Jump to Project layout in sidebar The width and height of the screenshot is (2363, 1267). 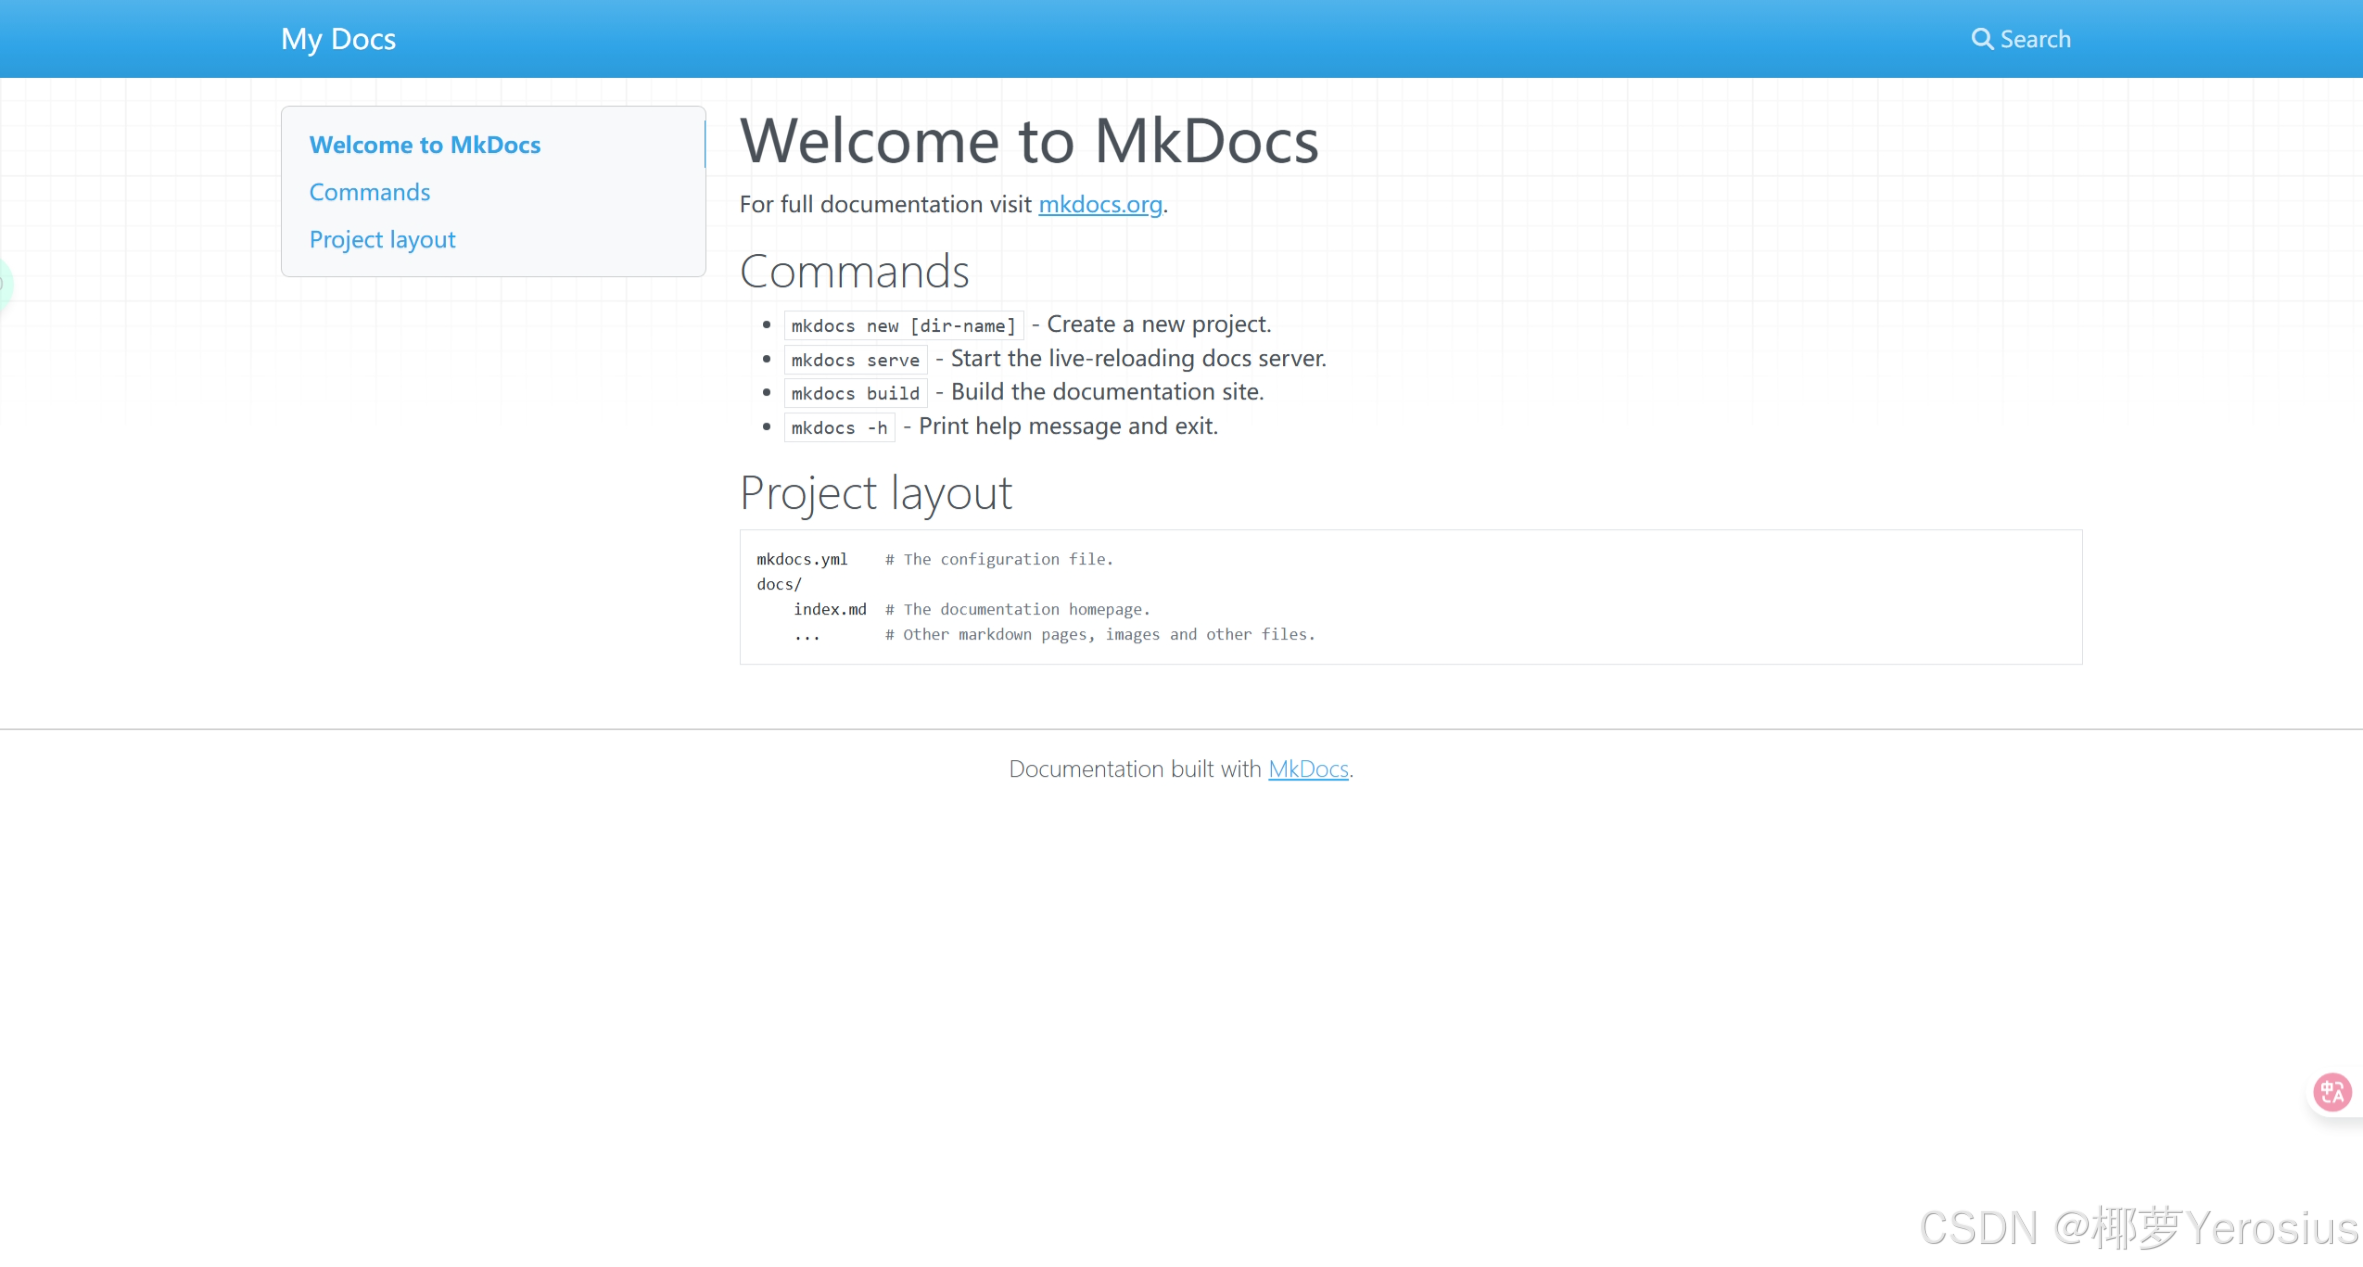click(x=382, y=240)
